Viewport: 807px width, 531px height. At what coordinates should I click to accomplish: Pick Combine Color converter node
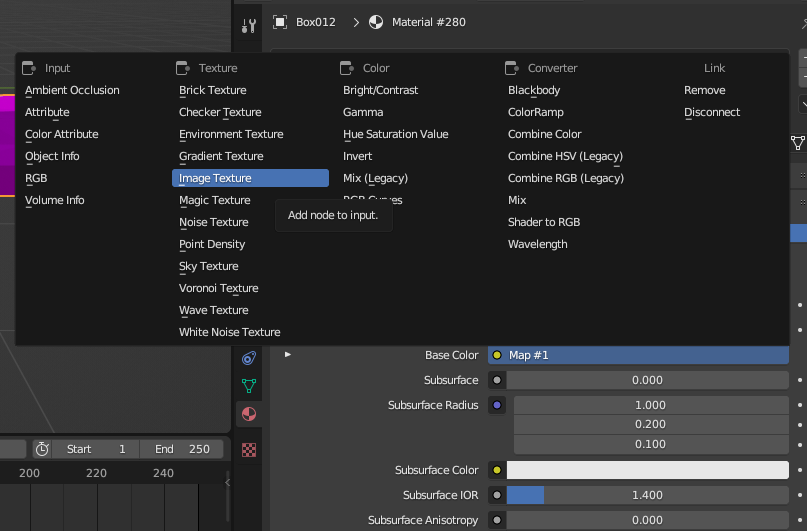(x=545, y=134)
